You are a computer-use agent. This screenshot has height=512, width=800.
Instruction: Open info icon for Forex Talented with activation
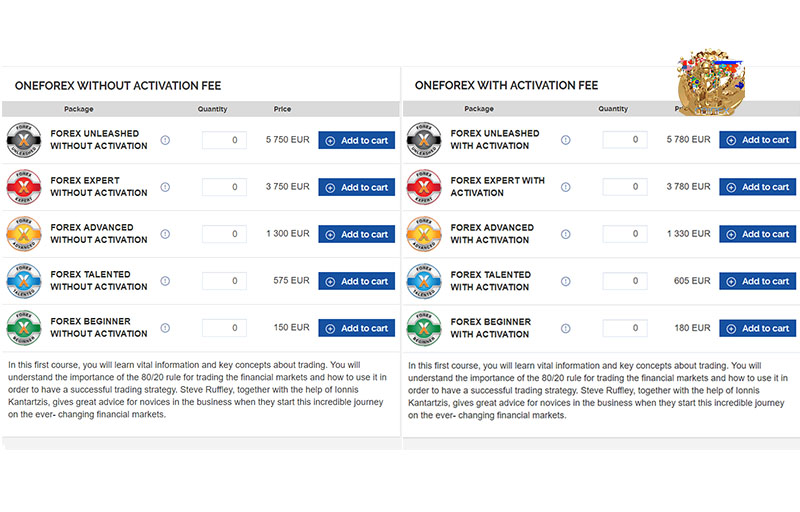(x=566, y=281)
